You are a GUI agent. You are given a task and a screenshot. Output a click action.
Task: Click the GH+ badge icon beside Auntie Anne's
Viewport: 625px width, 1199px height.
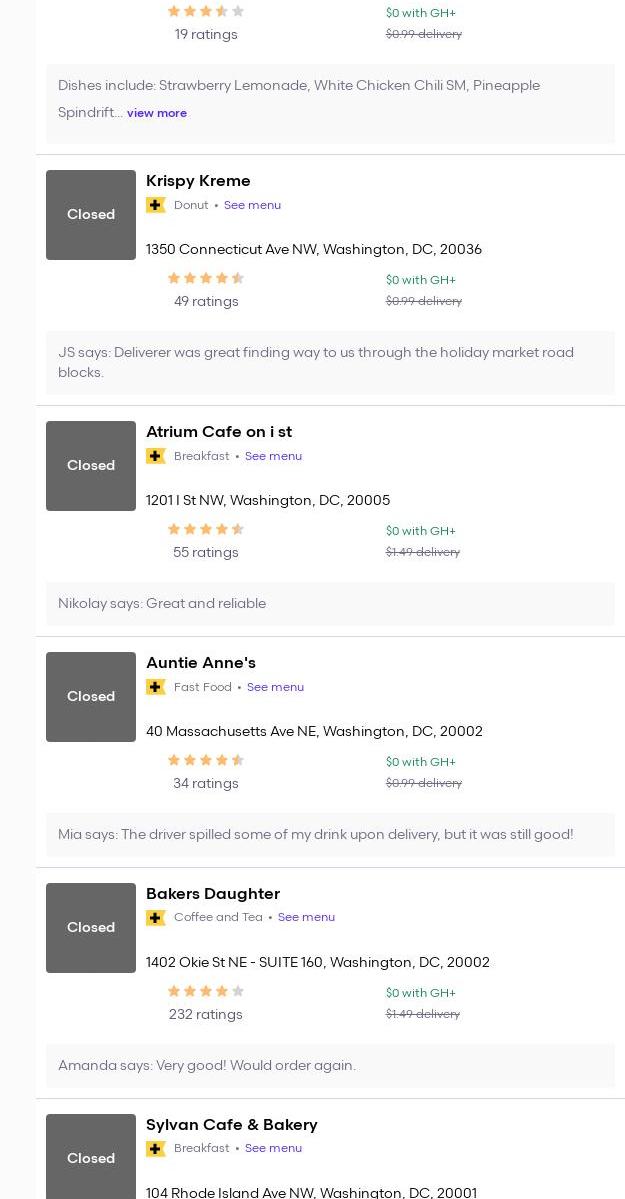pyautogui.click(x=155, y=687)
